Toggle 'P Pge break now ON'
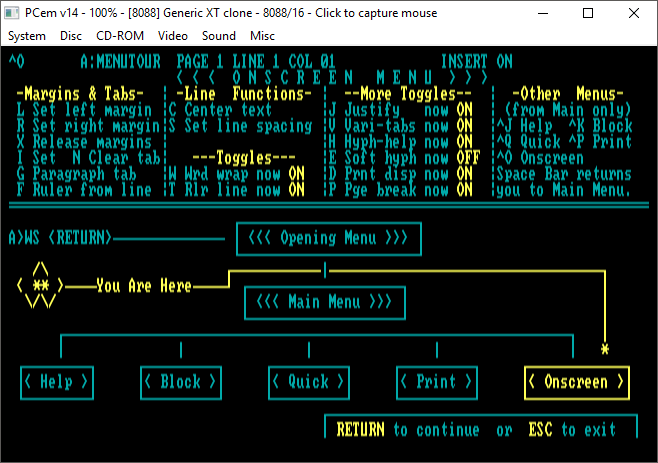658x463 pixels. click(x=400, y=190)
